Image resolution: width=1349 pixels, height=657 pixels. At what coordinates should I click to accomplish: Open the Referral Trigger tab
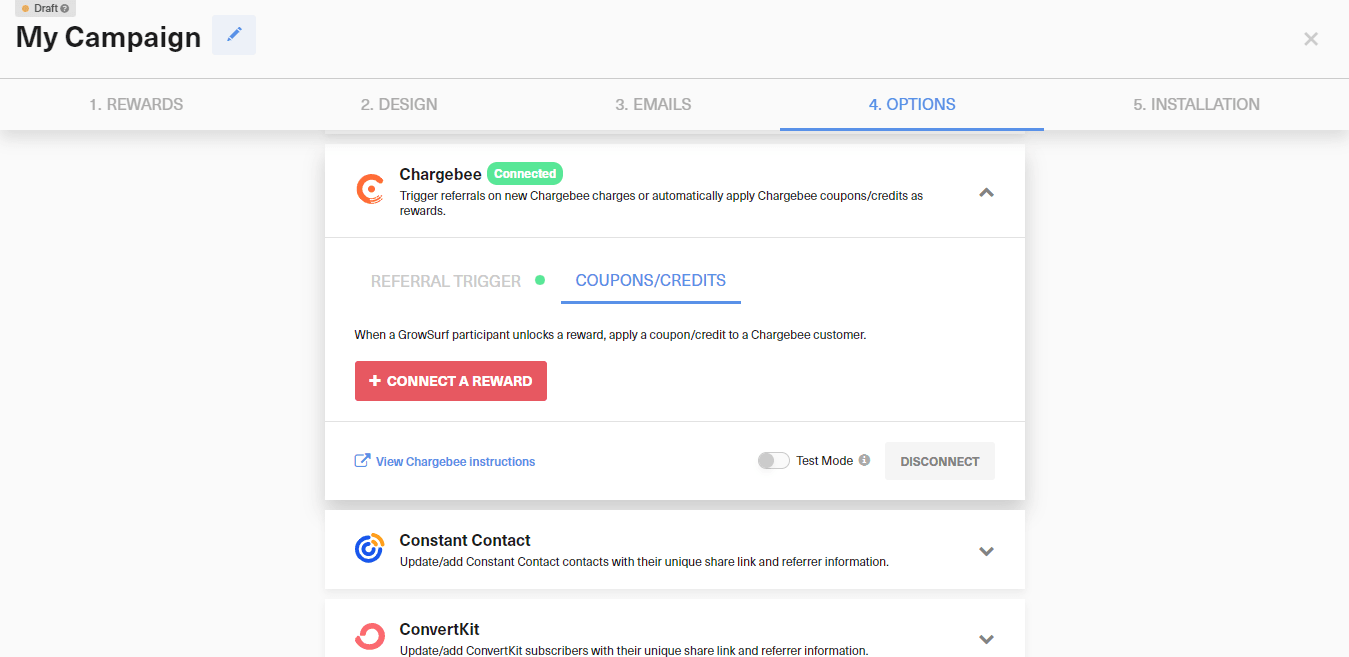point(446,281)
